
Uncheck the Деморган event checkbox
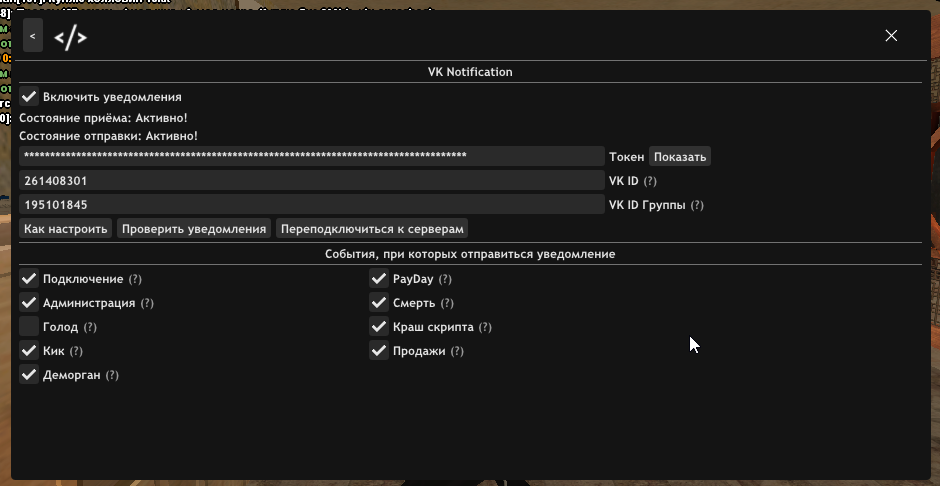pyautogui.click(x=29, y=375)
